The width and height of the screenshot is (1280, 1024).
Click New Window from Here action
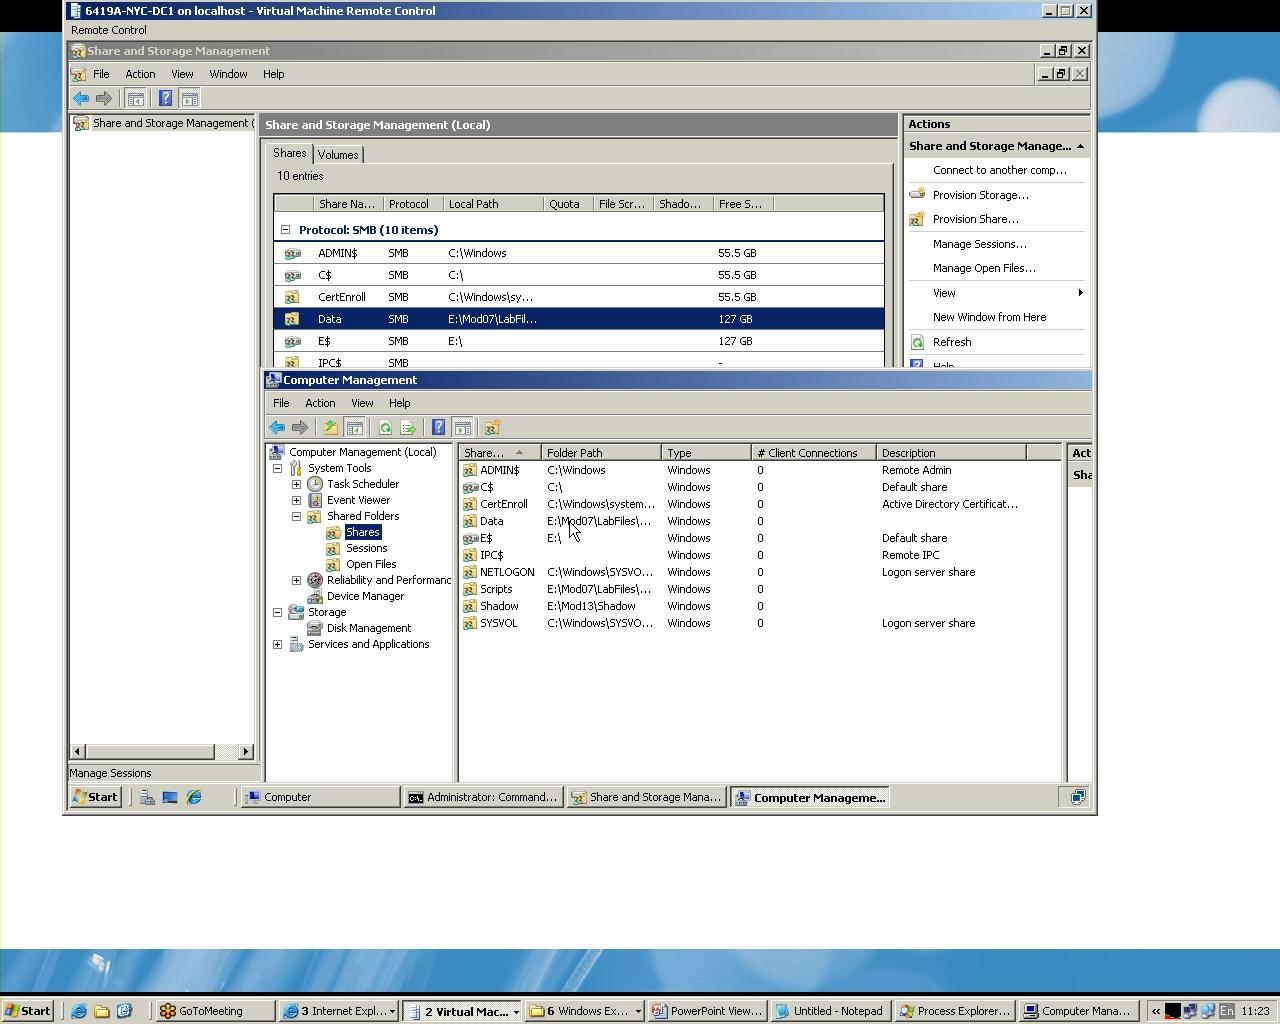pos(989,317)
